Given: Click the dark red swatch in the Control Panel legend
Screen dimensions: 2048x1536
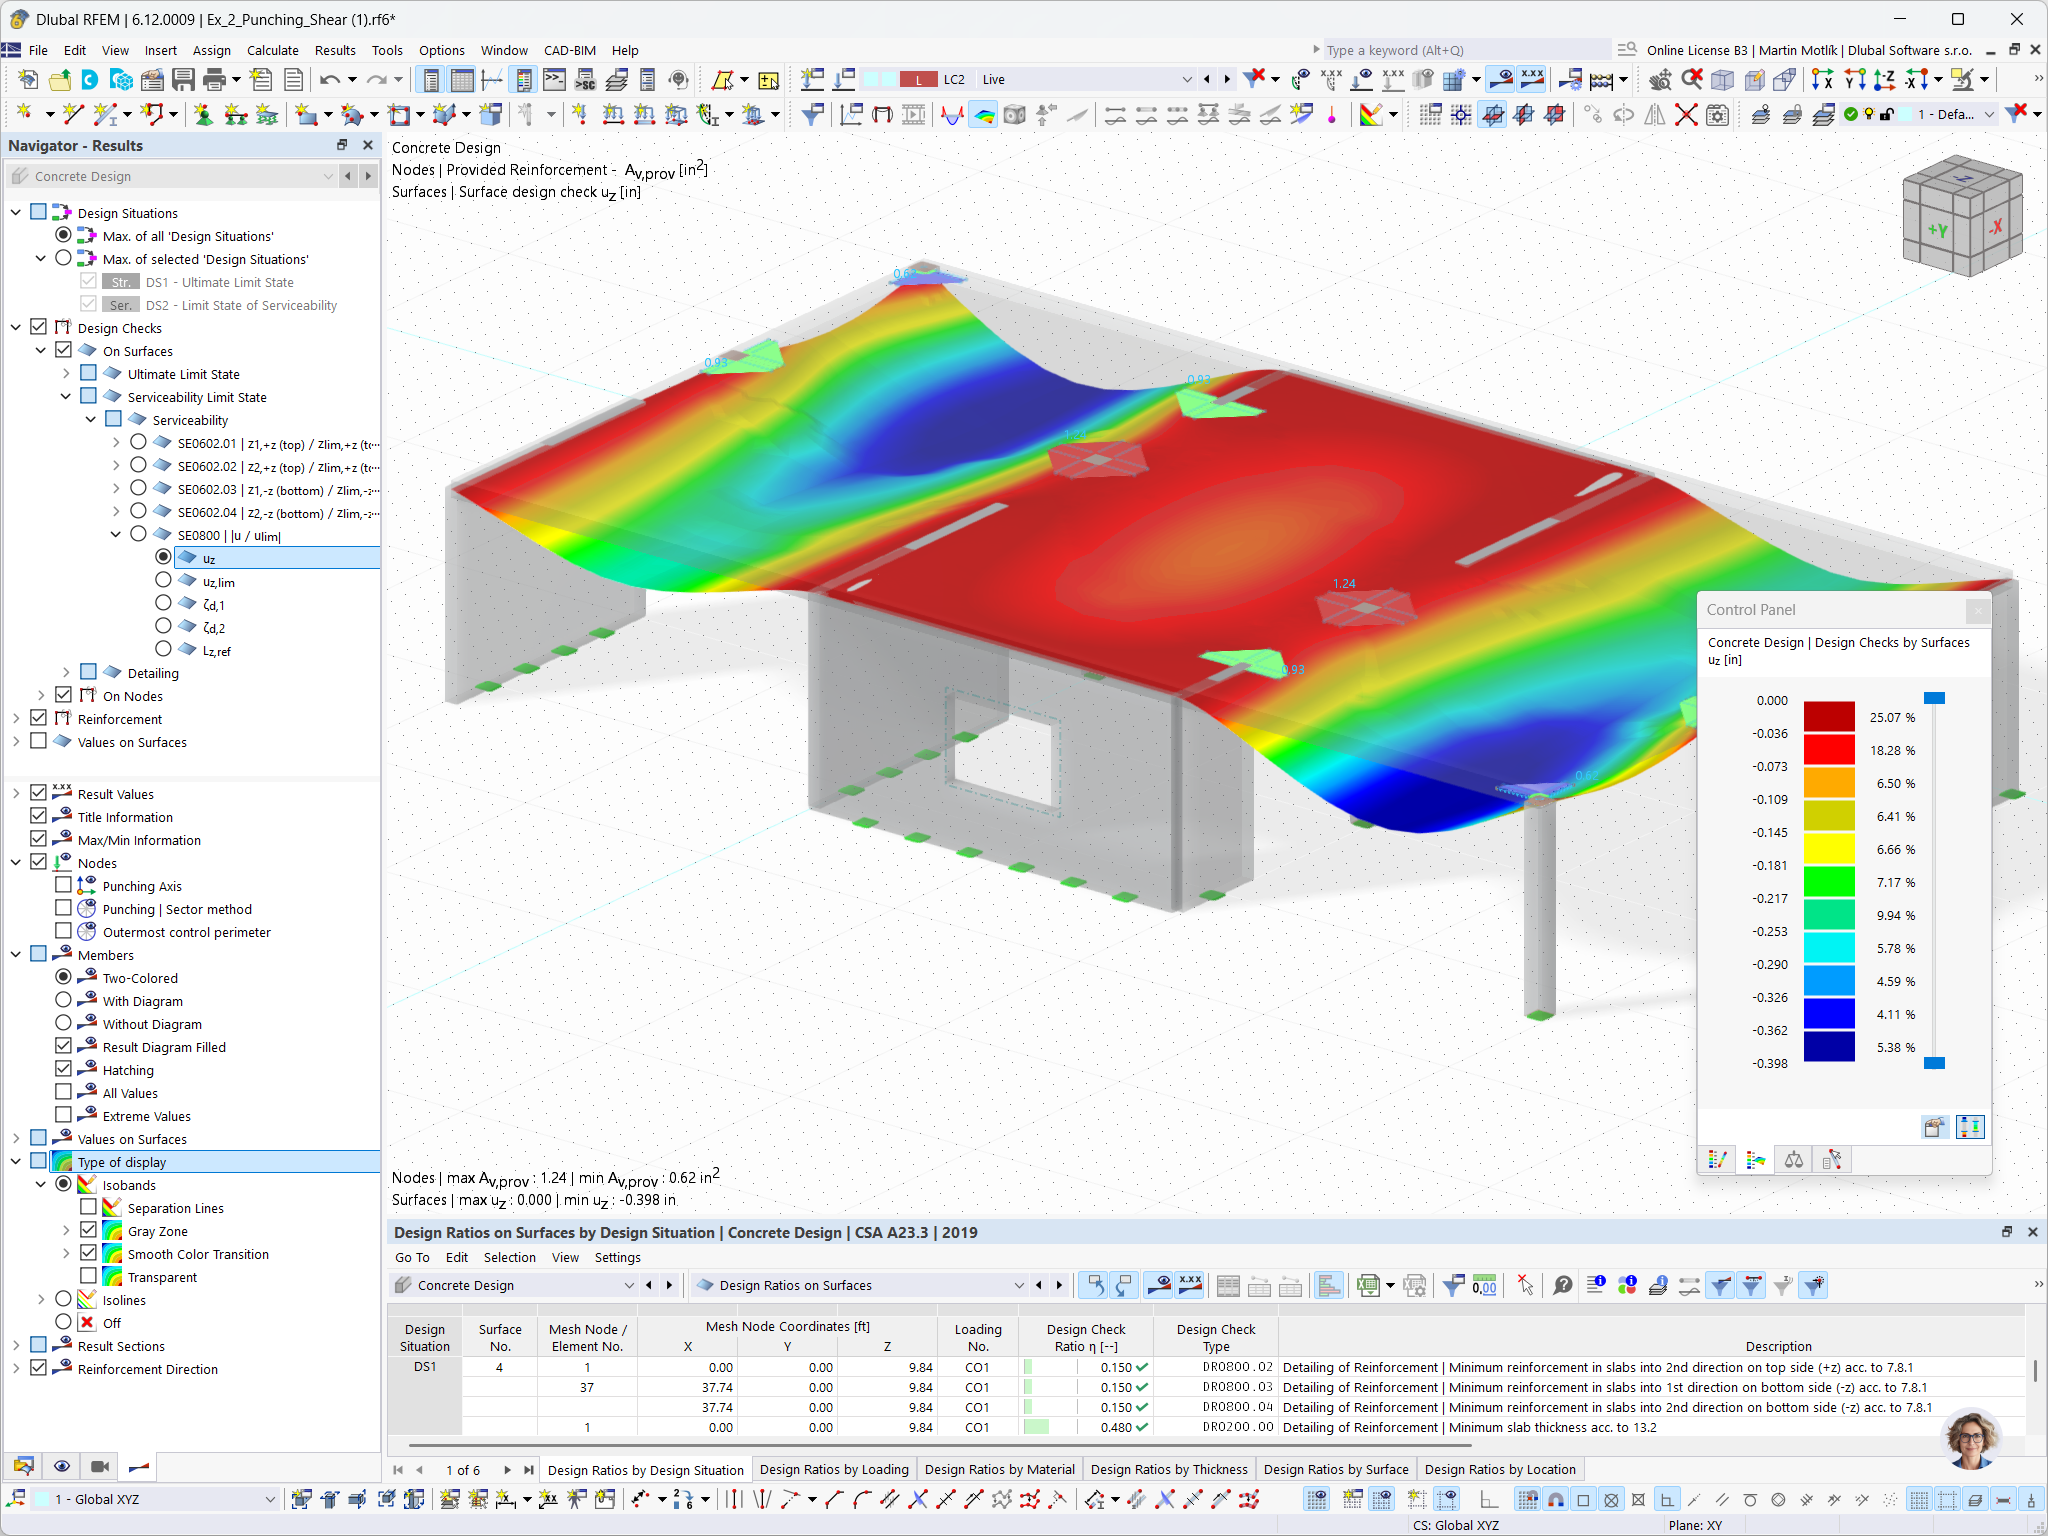Looking at the screenshot, I should click(1829, 717).
